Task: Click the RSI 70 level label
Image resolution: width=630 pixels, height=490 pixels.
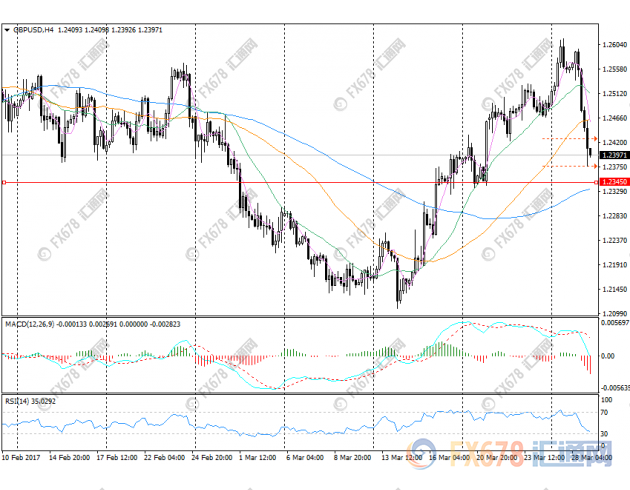Action: pyautogui.click(x=606, y=411)
